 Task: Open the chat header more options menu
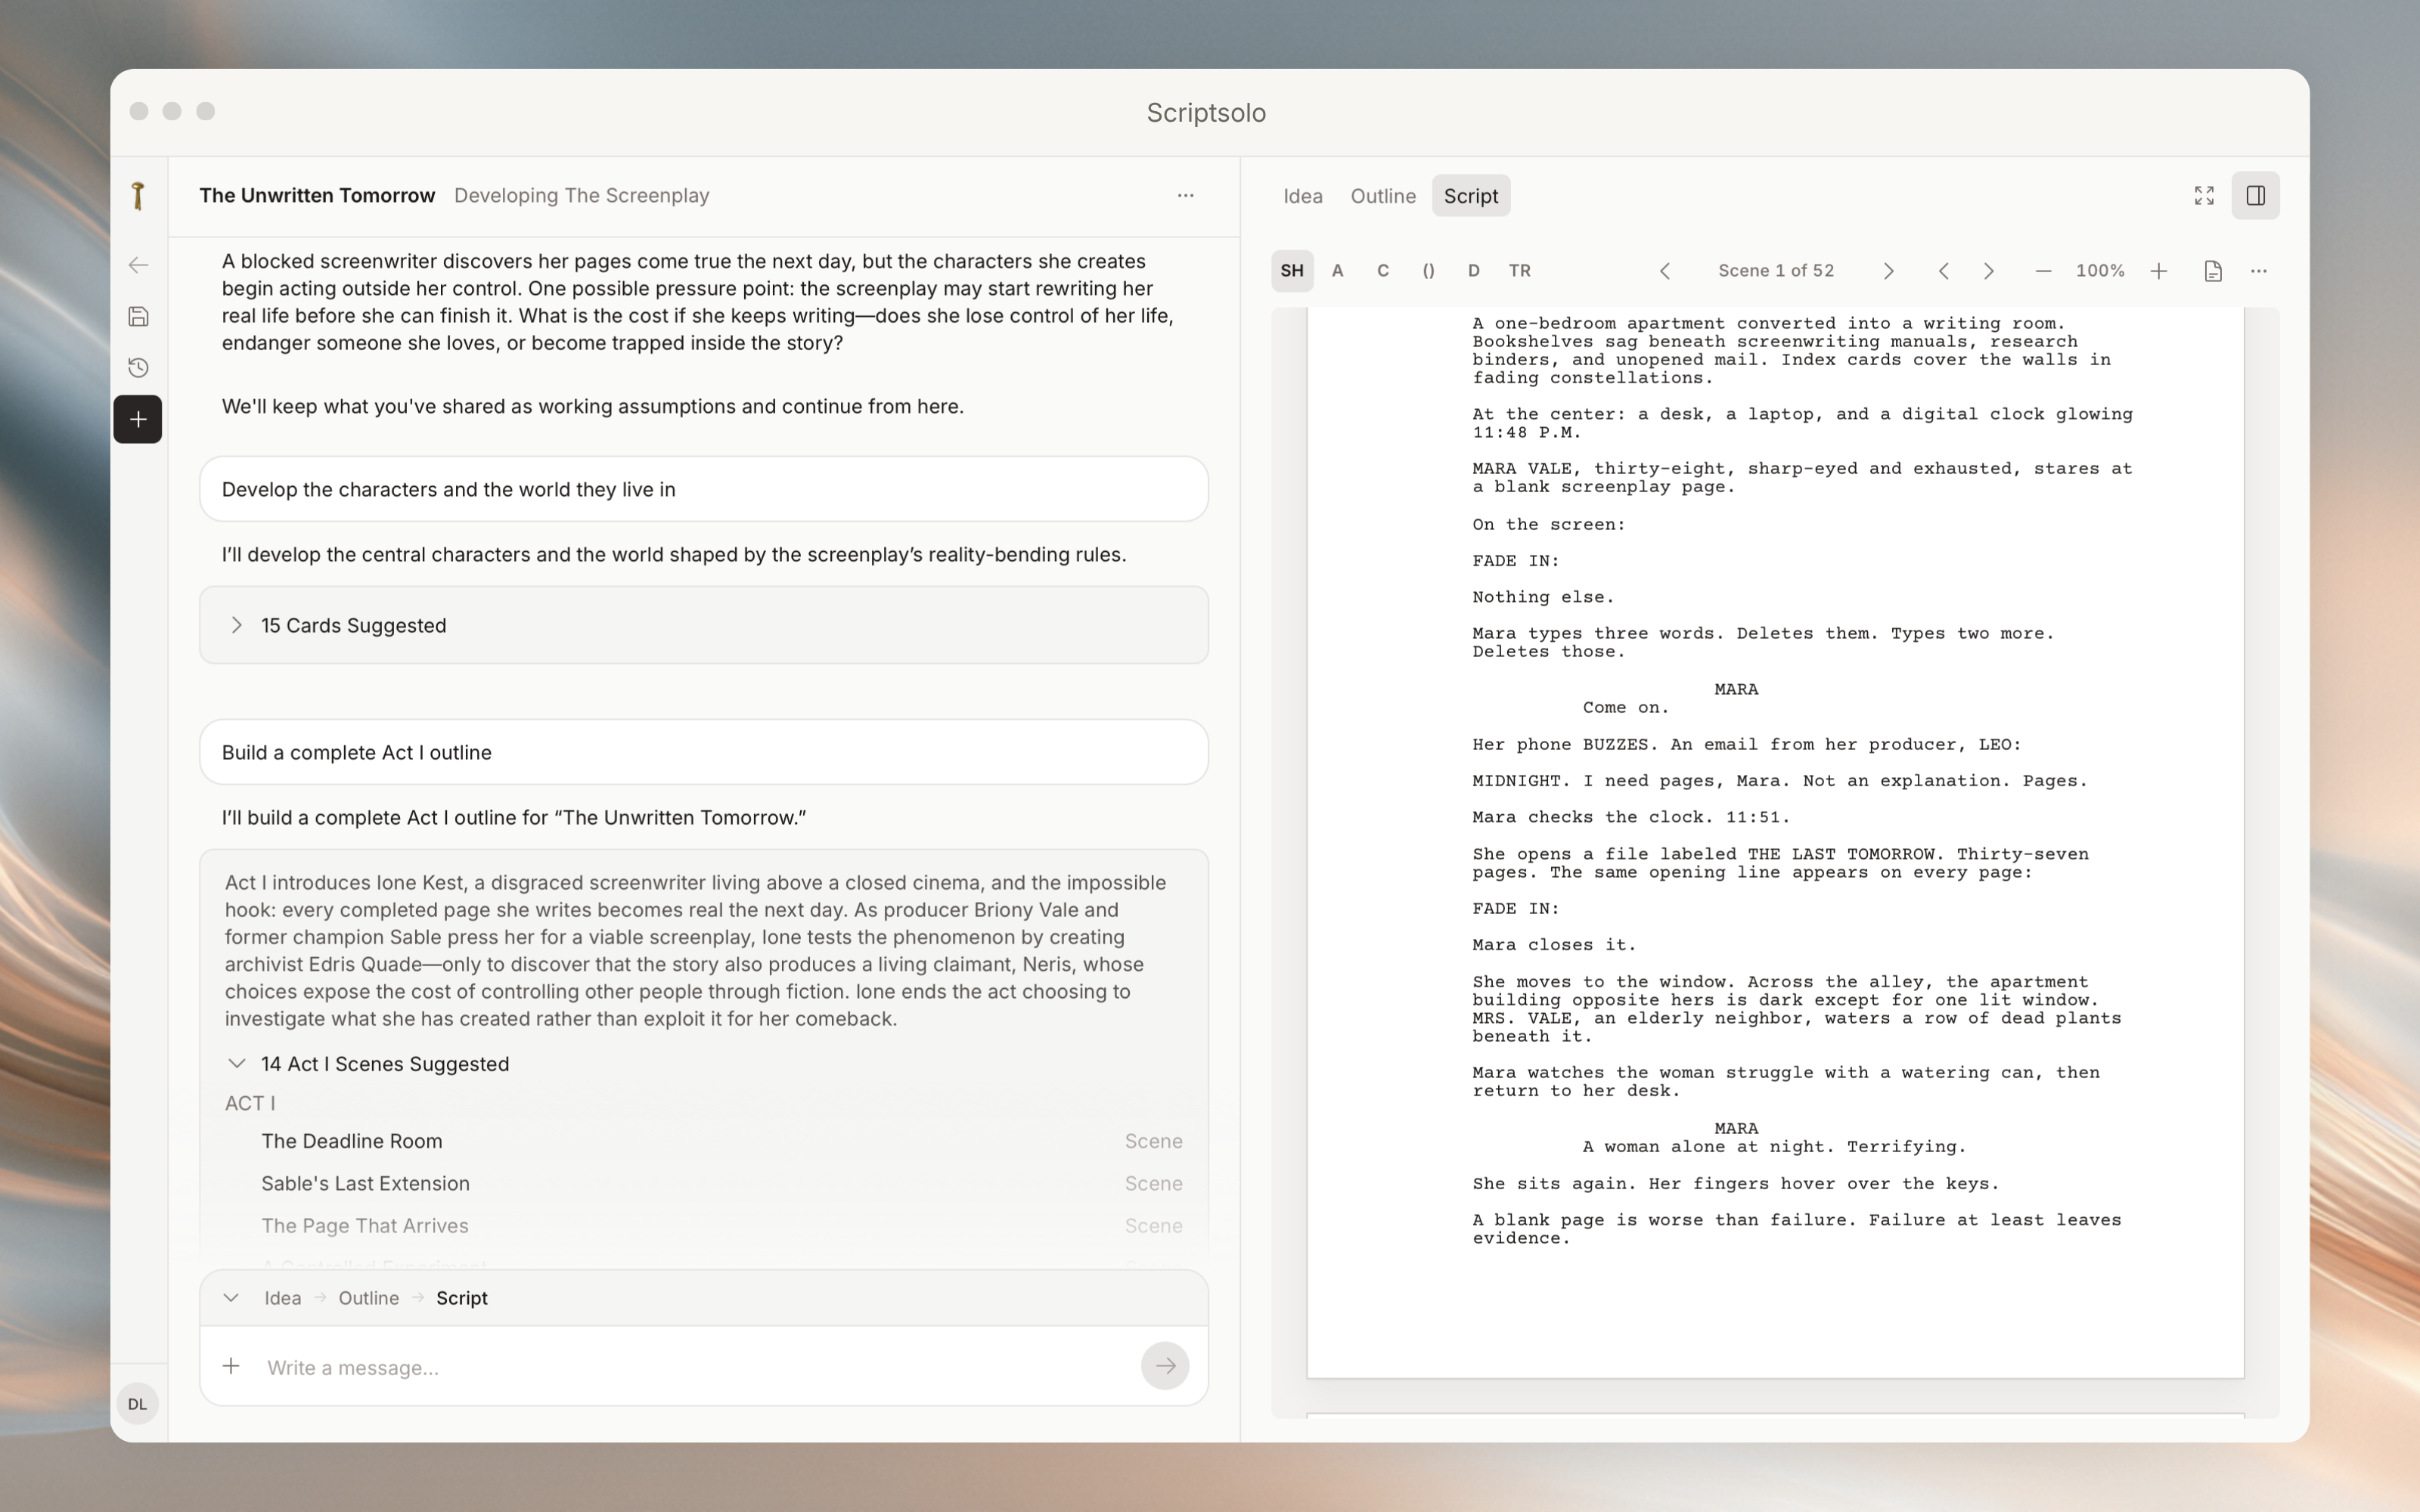click(1185, 195)
